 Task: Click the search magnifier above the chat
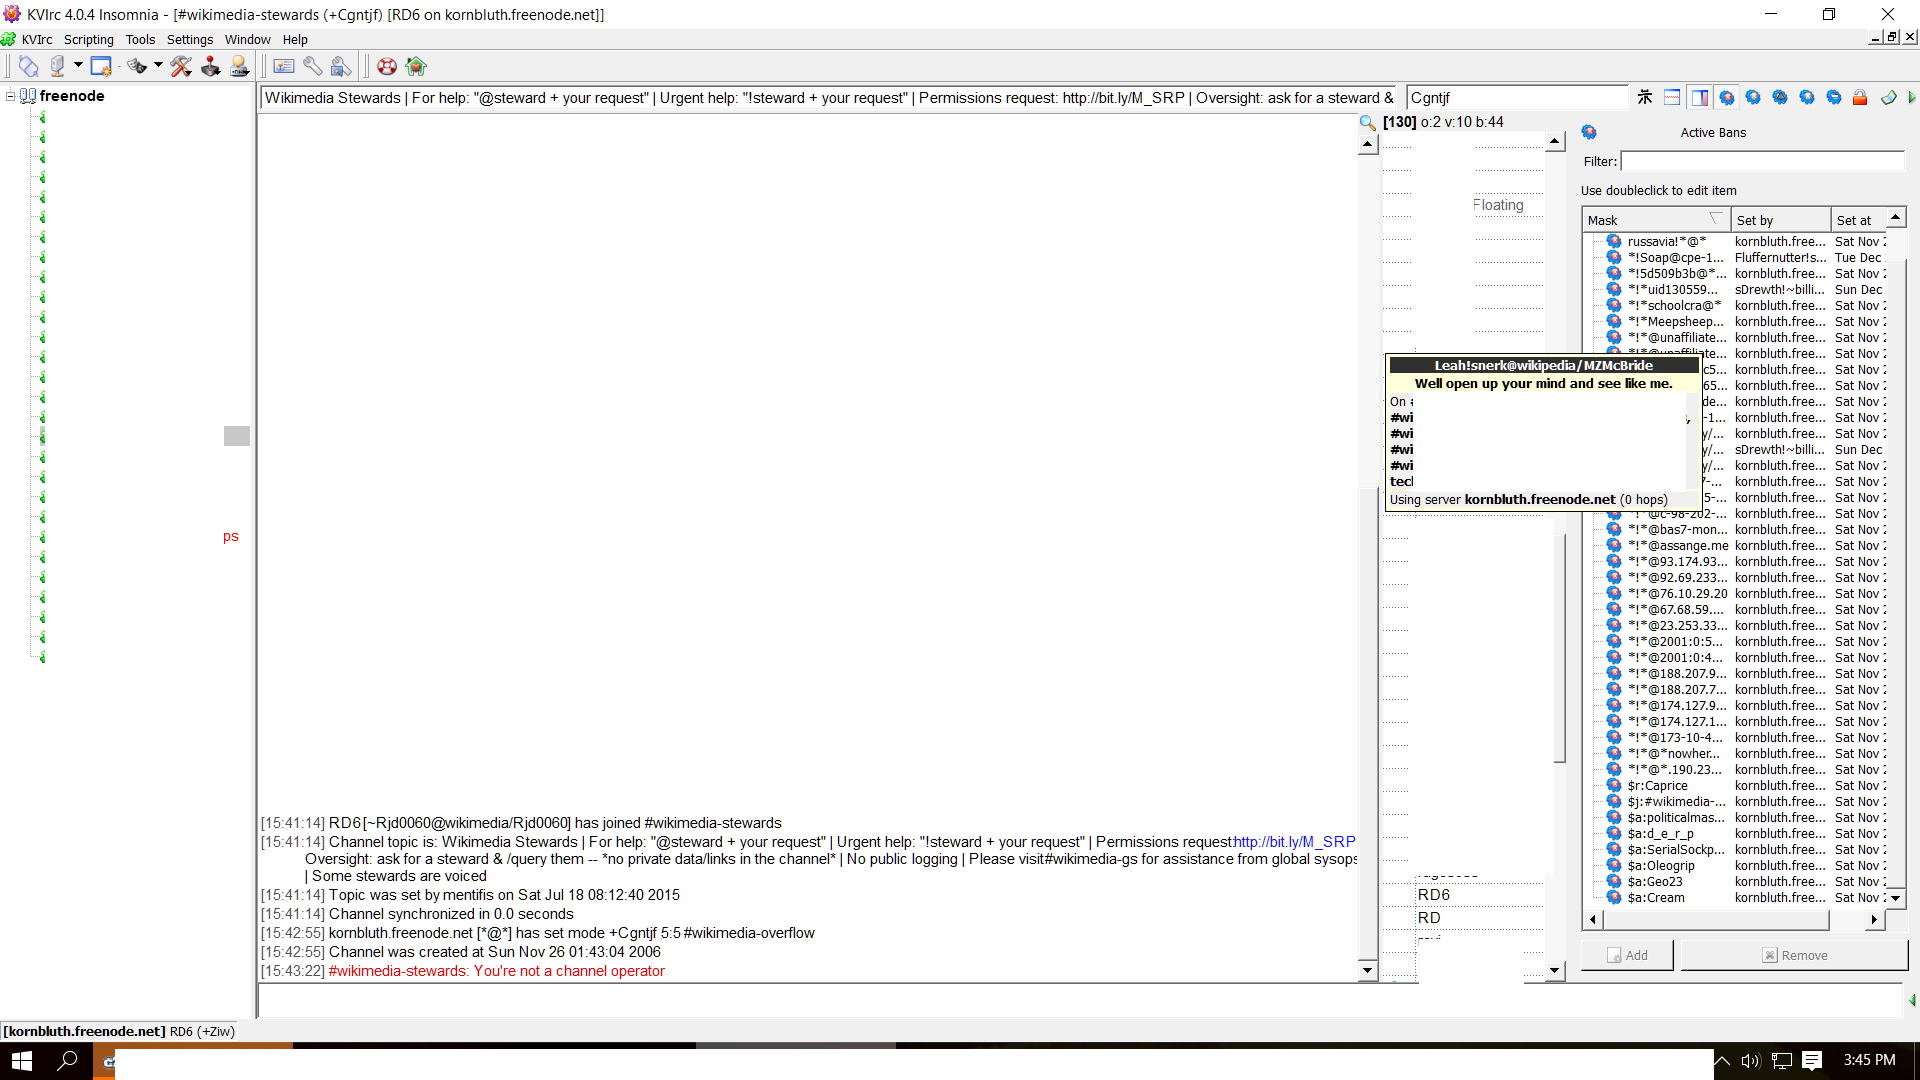coord(1367,122)
